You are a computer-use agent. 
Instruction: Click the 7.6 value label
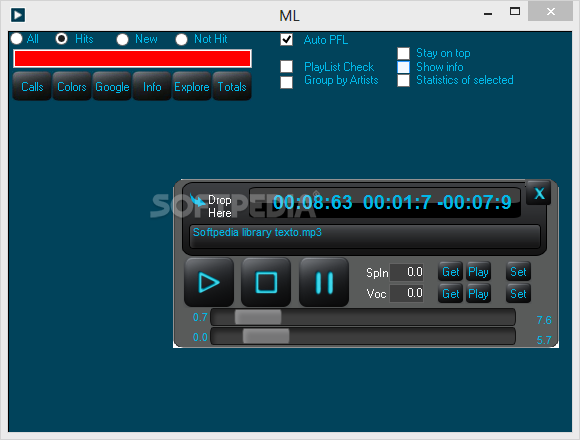[x=544, y=320]
